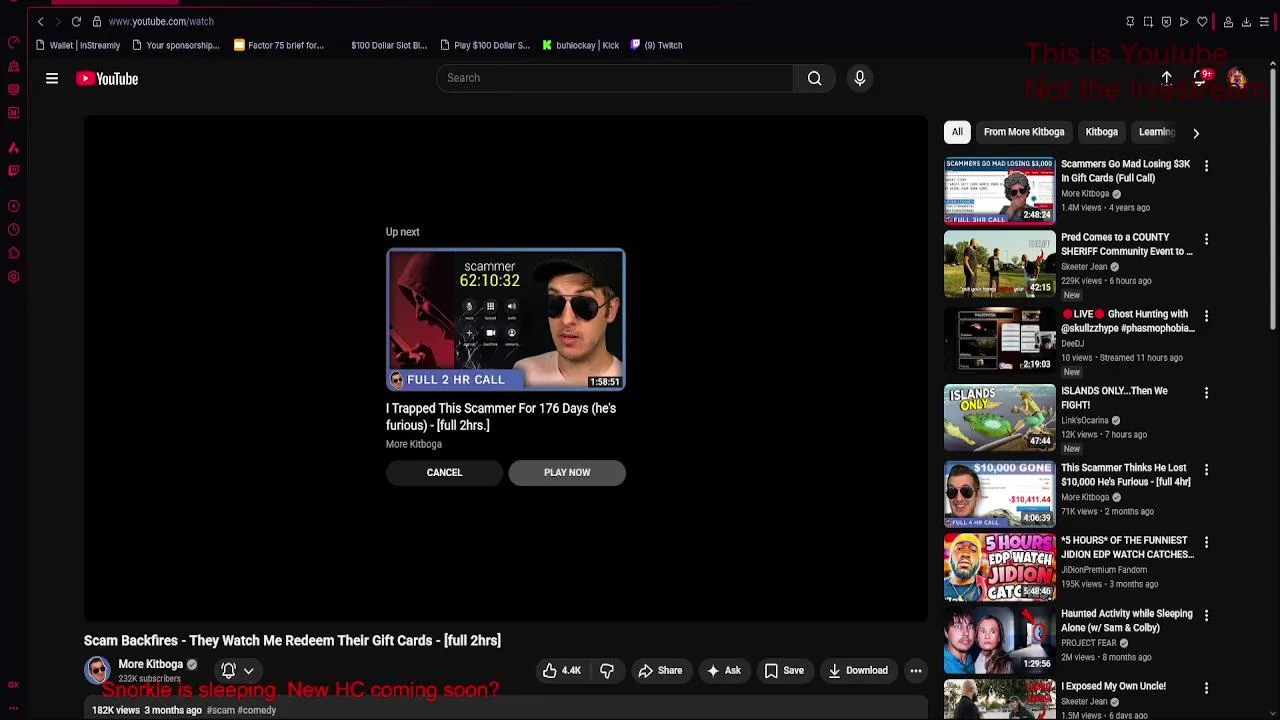Click the browser address bar URL
The height and width of the screenshot is (720, 1280).
(x=161, y=21)
